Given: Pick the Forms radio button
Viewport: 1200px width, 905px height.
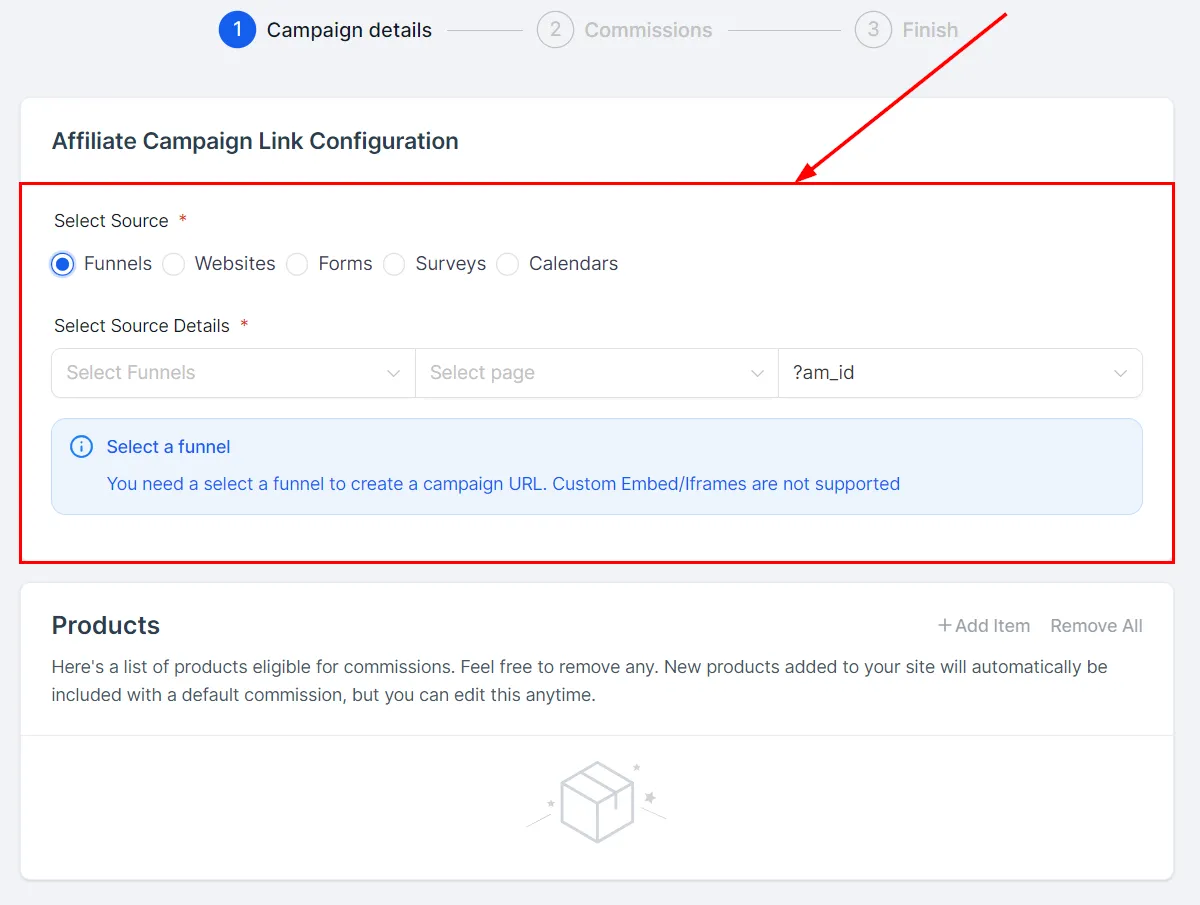Looking at the screenshot, I should [x=297, y=264].
